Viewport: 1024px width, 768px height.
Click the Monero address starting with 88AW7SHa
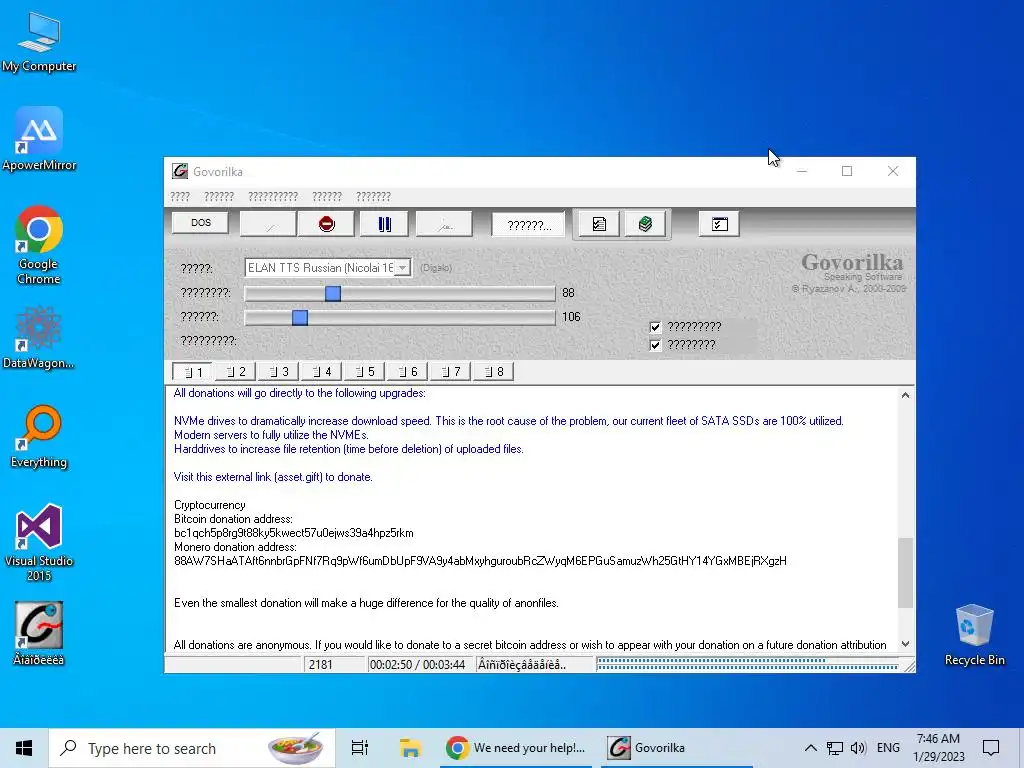tap(480, 561)
